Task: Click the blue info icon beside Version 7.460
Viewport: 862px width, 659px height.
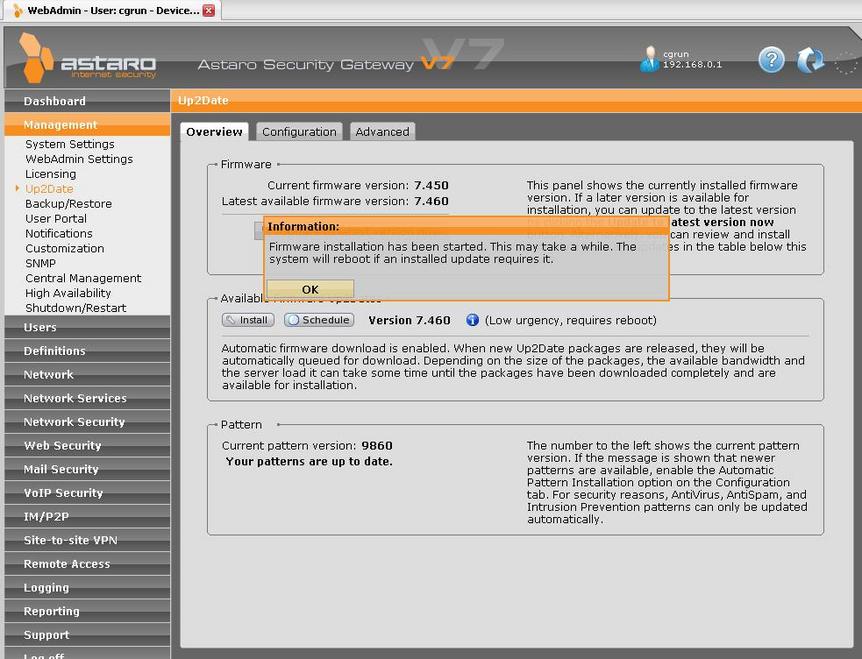Action: (472, 320)
